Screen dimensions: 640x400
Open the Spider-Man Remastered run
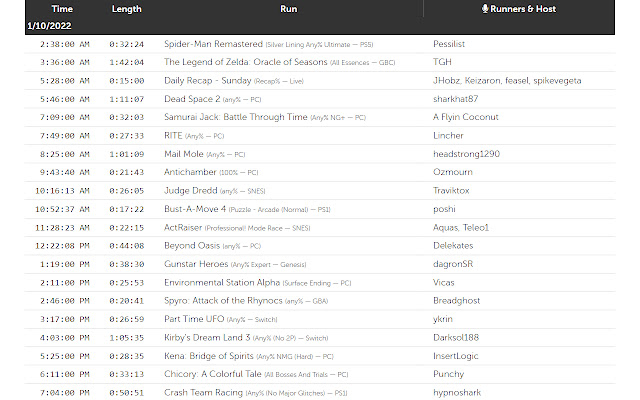coord(213,44)
